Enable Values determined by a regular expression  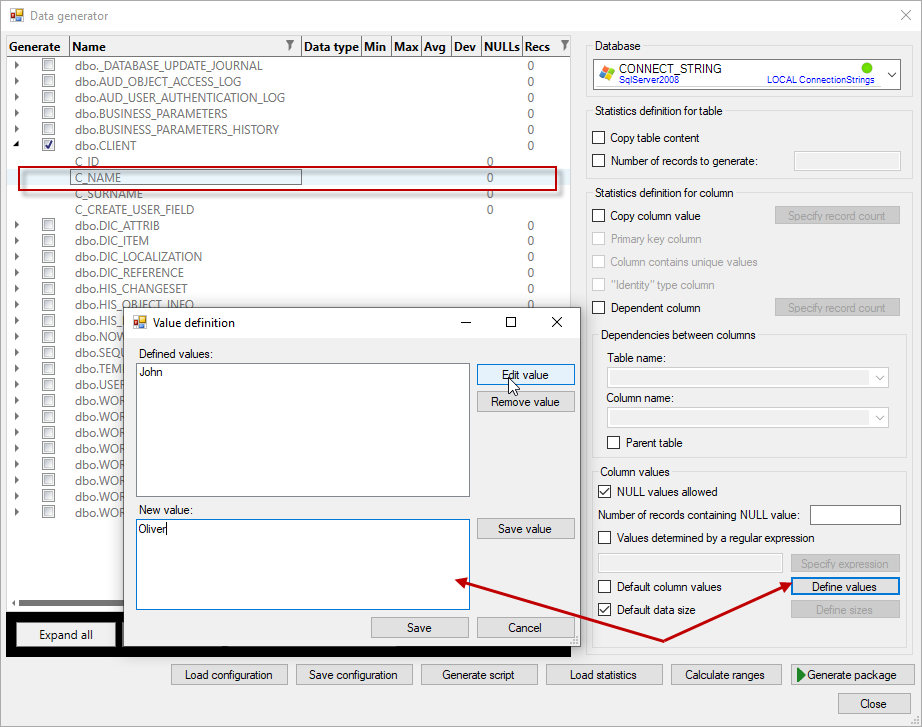tap(604, 538)
